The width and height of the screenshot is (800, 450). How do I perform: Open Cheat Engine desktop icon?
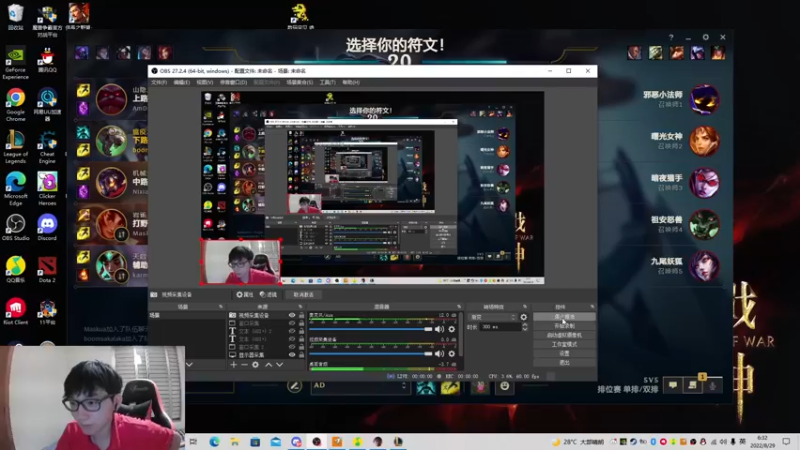pyautogui.click(x=47, y=147)
